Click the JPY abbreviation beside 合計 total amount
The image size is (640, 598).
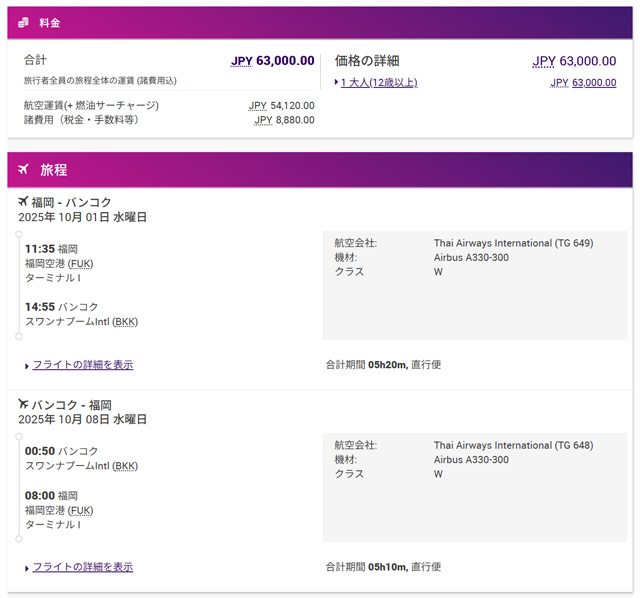point(241,61)
